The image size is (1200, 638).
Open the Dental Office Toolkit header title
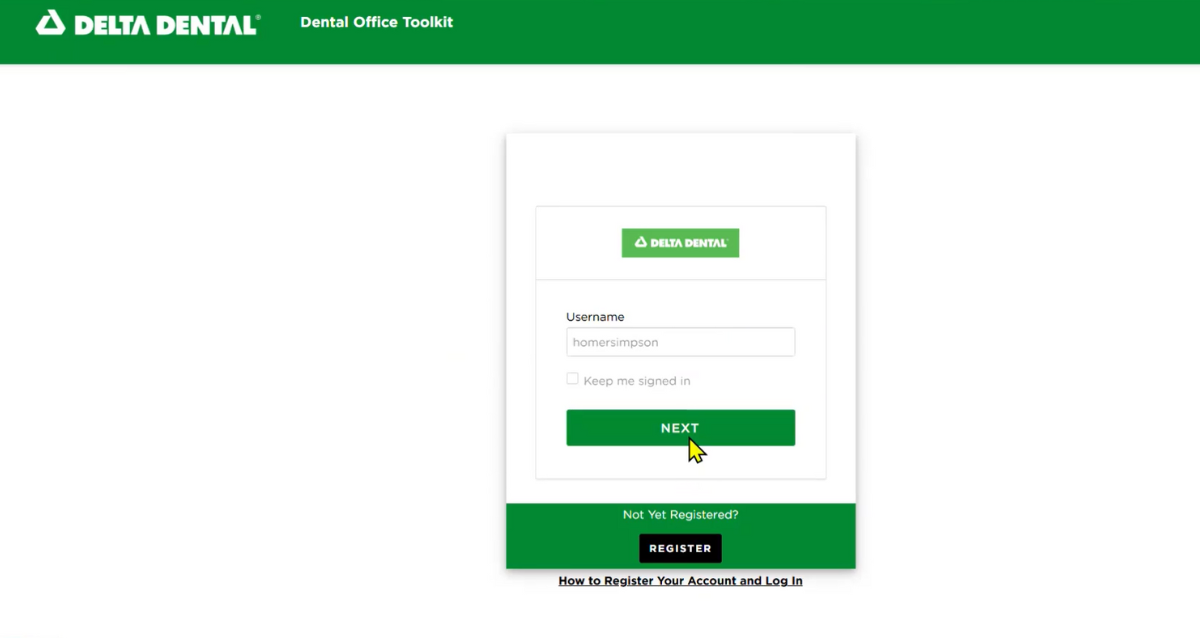pyautogui.click(x=376, y=22)
